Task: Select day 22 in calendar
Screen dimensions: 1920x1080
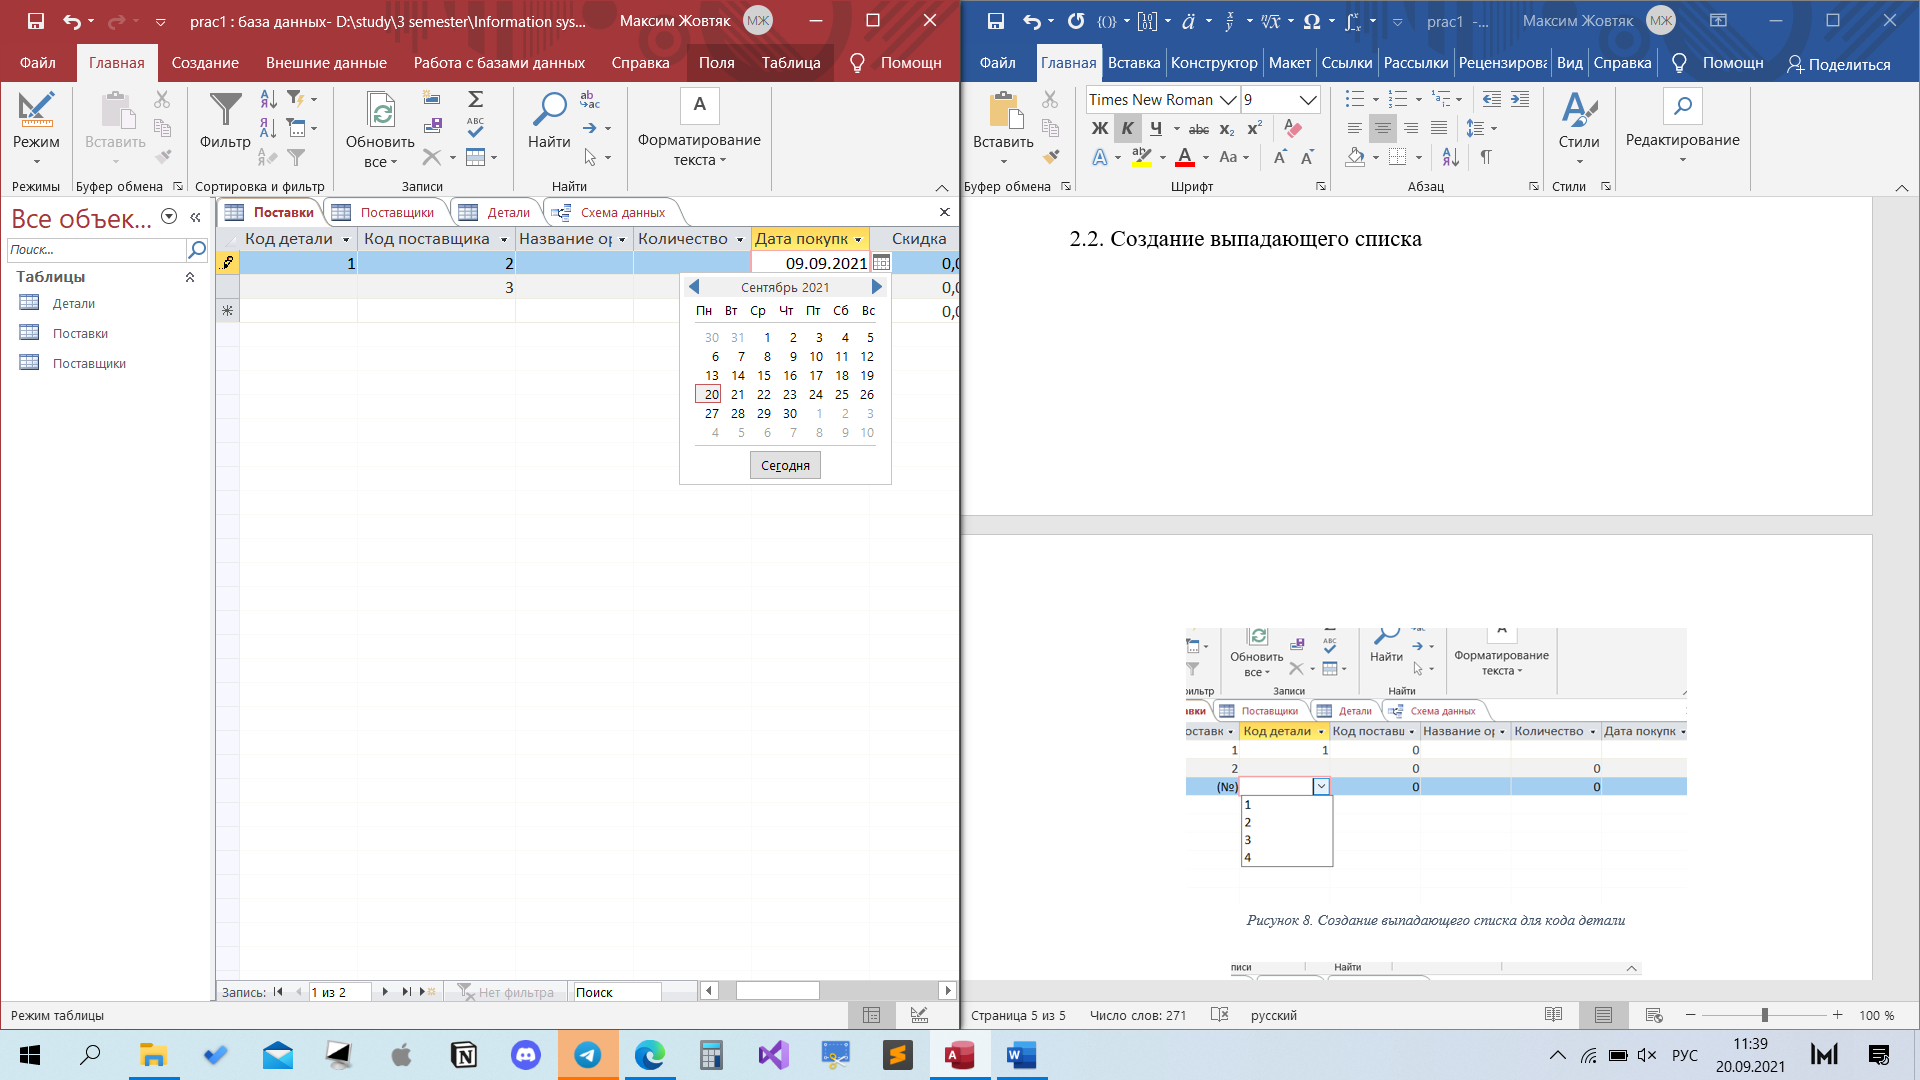Action: point(764,395)
